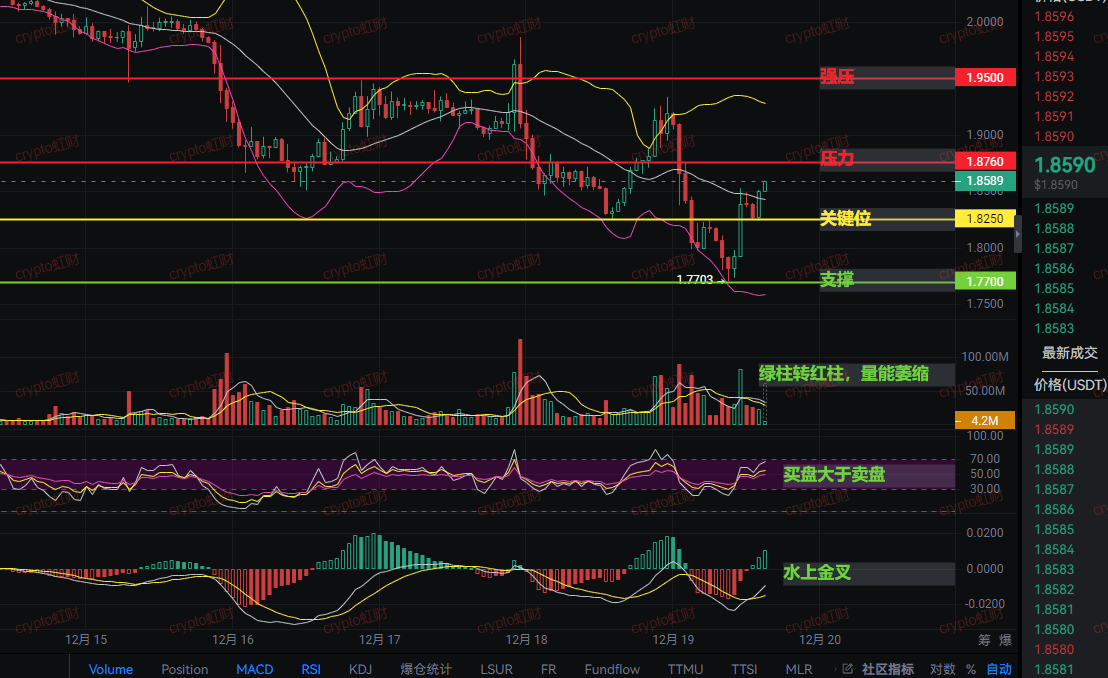Click the 关键位 annotation text

tap(845, 218)
